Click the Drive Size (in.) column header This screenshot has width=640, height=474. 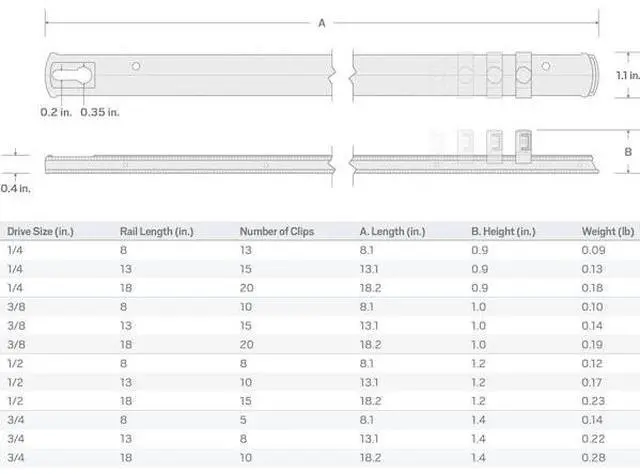pos(40,232)
